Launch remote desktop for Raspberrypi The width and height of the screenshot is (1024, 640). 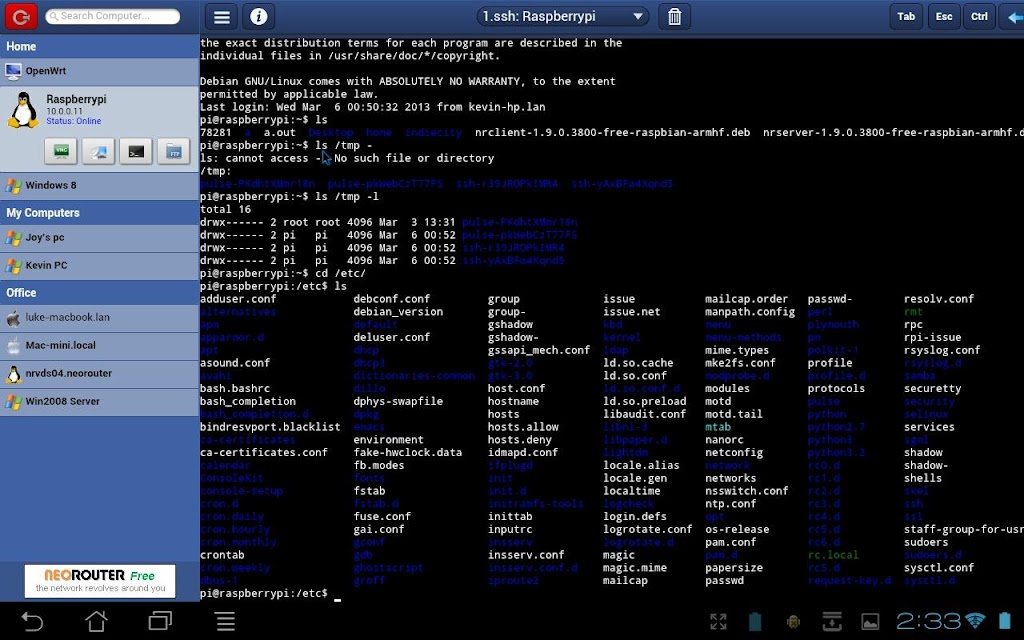tap(98, 151)
